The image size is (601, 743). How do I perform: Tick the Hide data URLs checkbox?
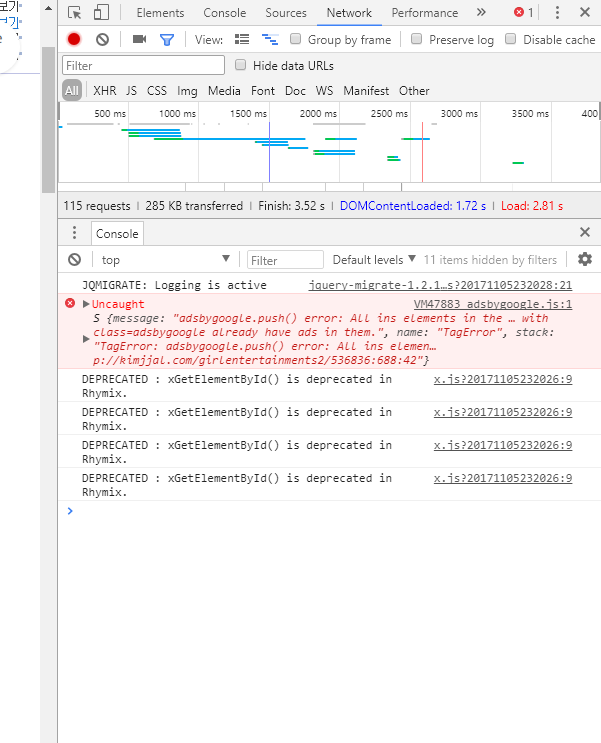click(240, 65)
